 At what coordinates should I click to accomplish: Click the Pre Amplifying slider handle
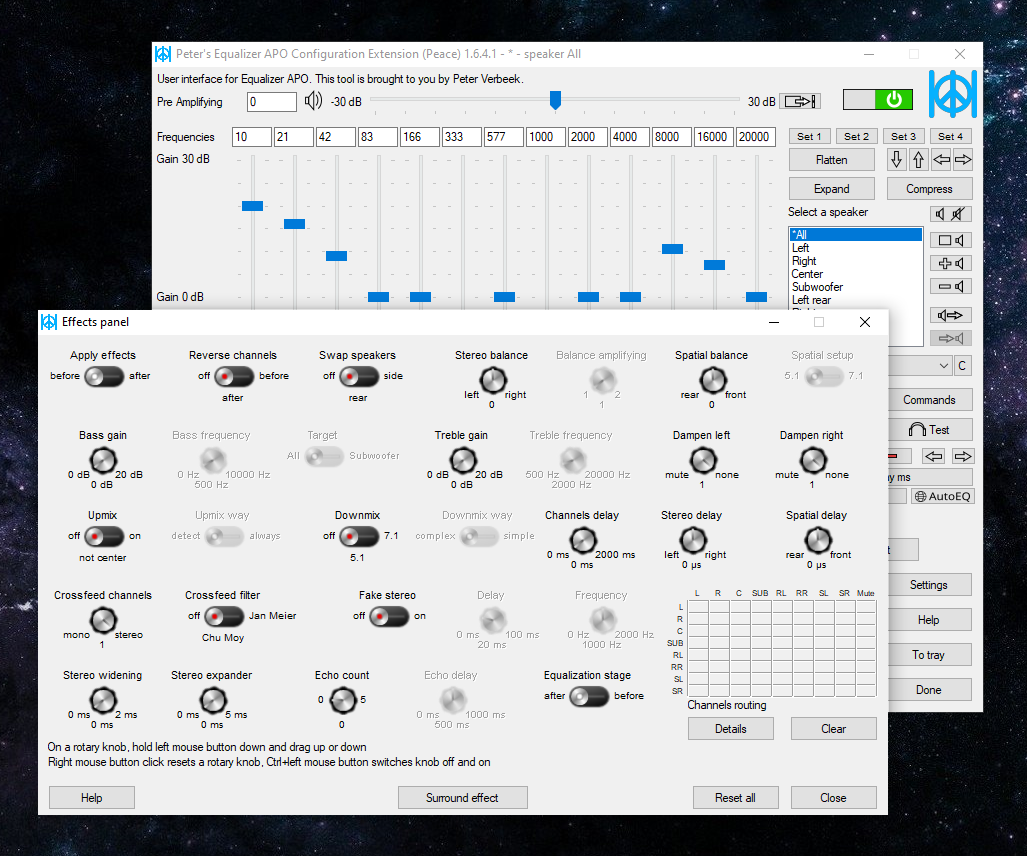(x=555, y=100)
